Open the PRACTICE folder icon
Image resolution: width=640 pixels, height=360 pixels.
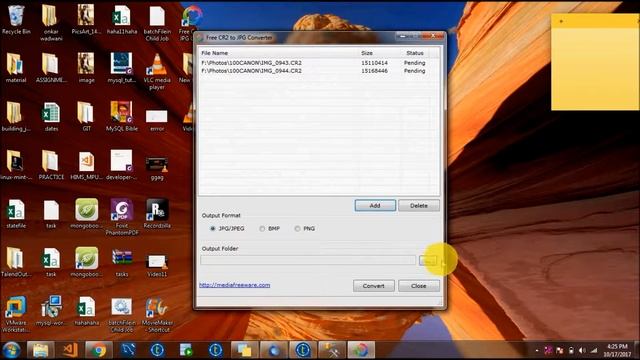point(51,165)
